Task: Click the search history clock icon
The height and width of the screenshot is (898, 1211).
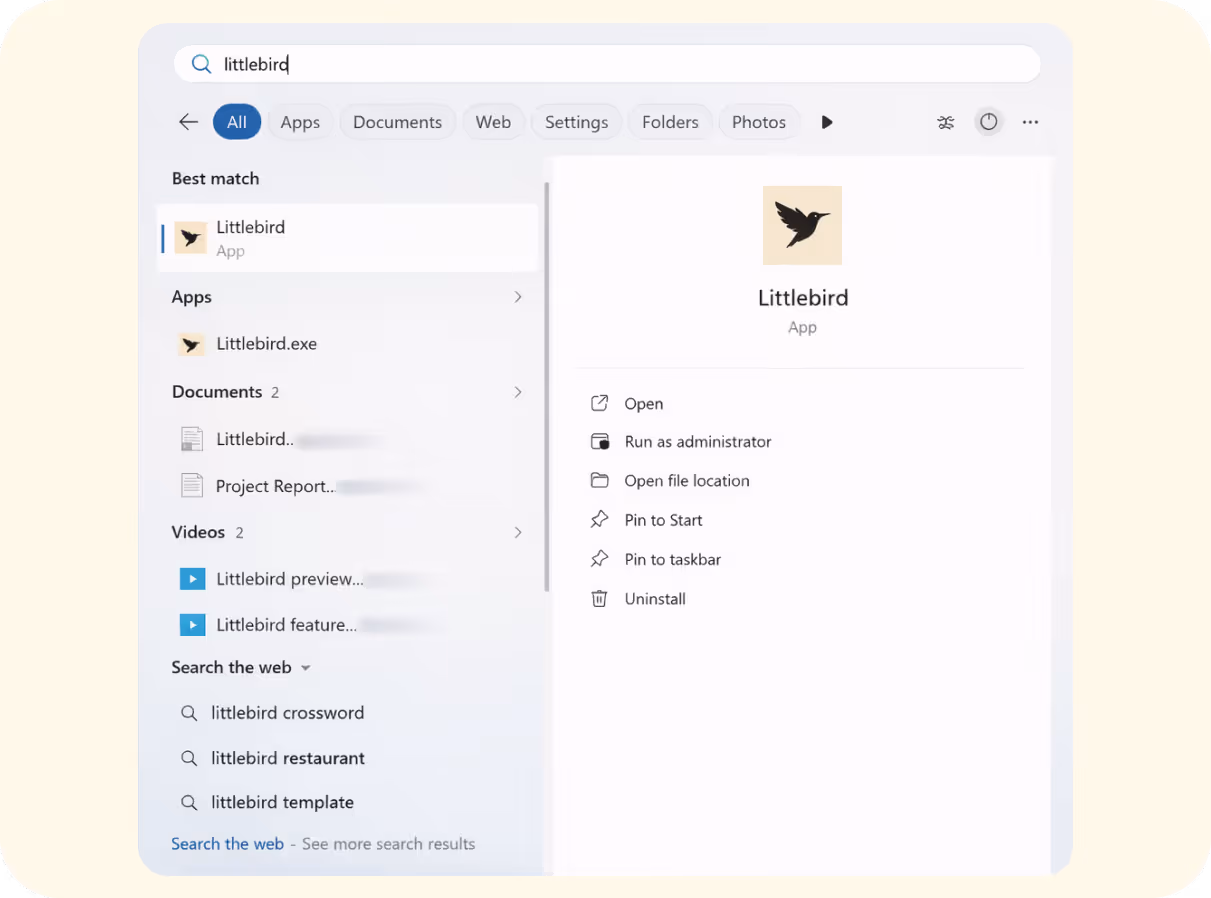Action: (x=989, y=121)
